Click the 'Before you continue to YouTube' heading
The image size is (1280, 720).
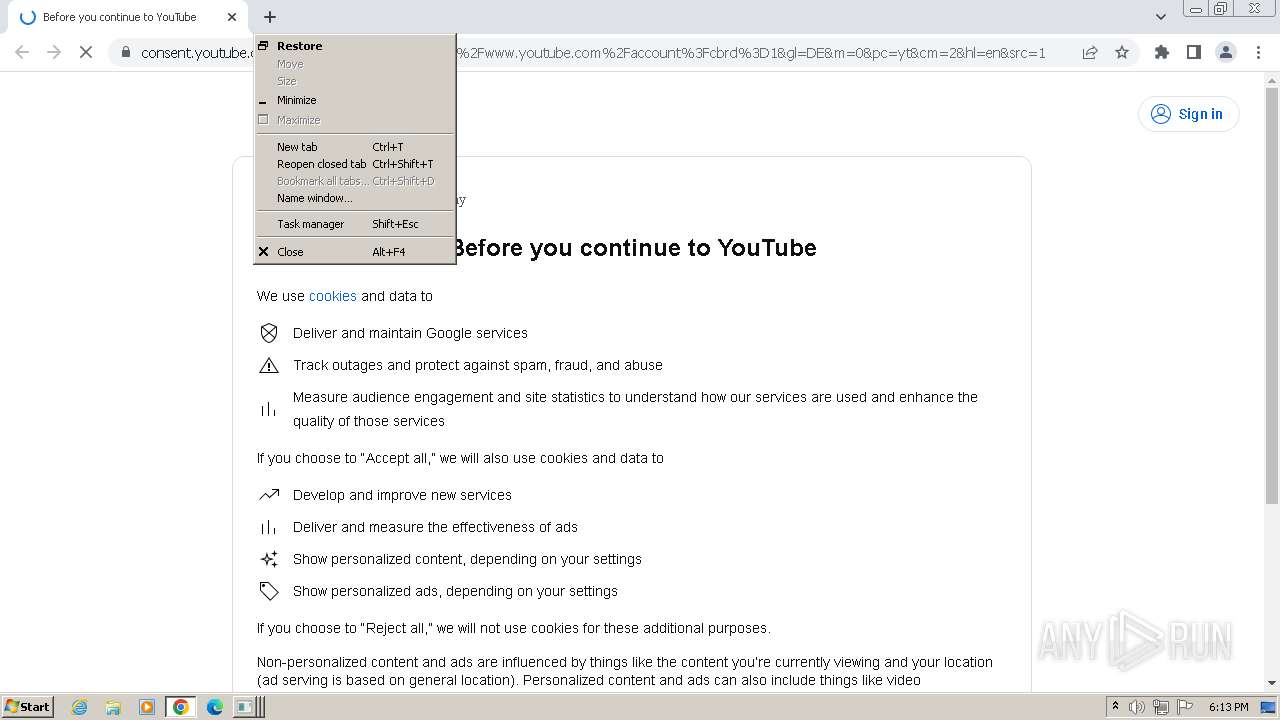636,248
